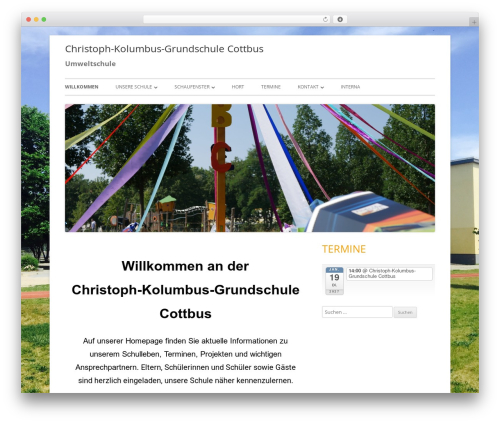The image size is (500, 423).
Task: Expand the Unsere Schule dropdown arrow
Action: pos(156,87)
